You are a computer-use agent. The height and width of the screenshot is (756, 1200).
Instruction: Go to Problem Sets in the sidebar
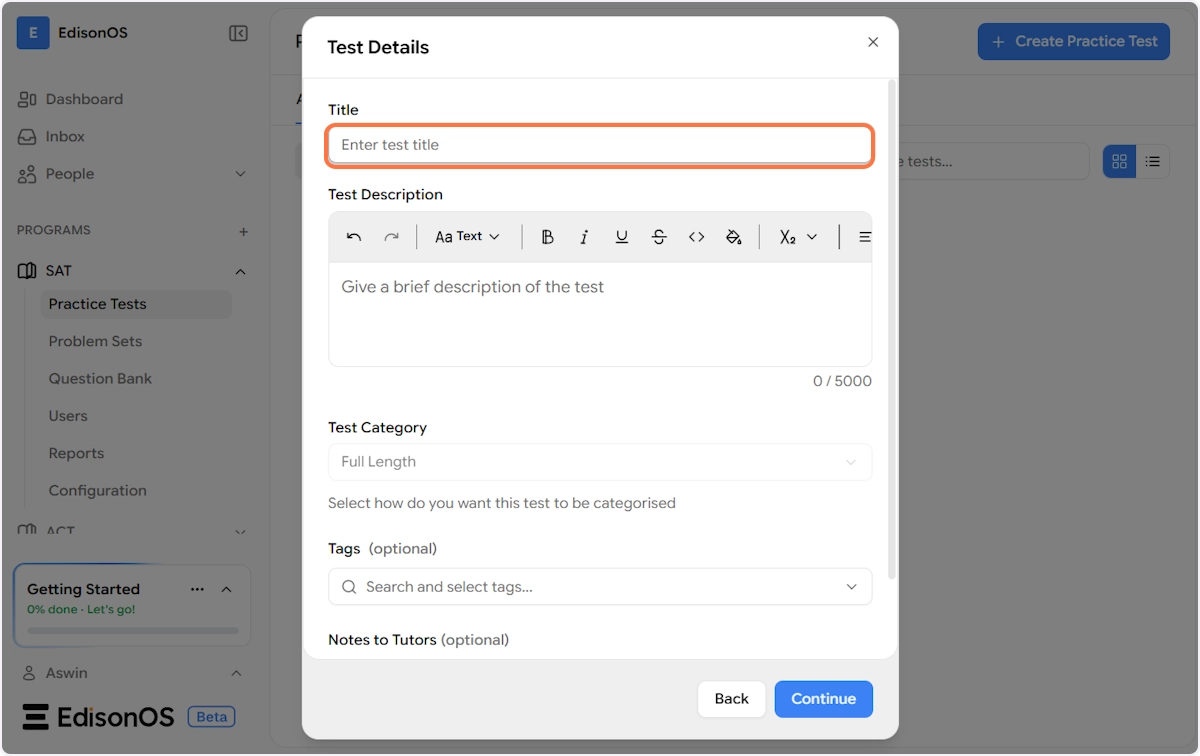95,341
